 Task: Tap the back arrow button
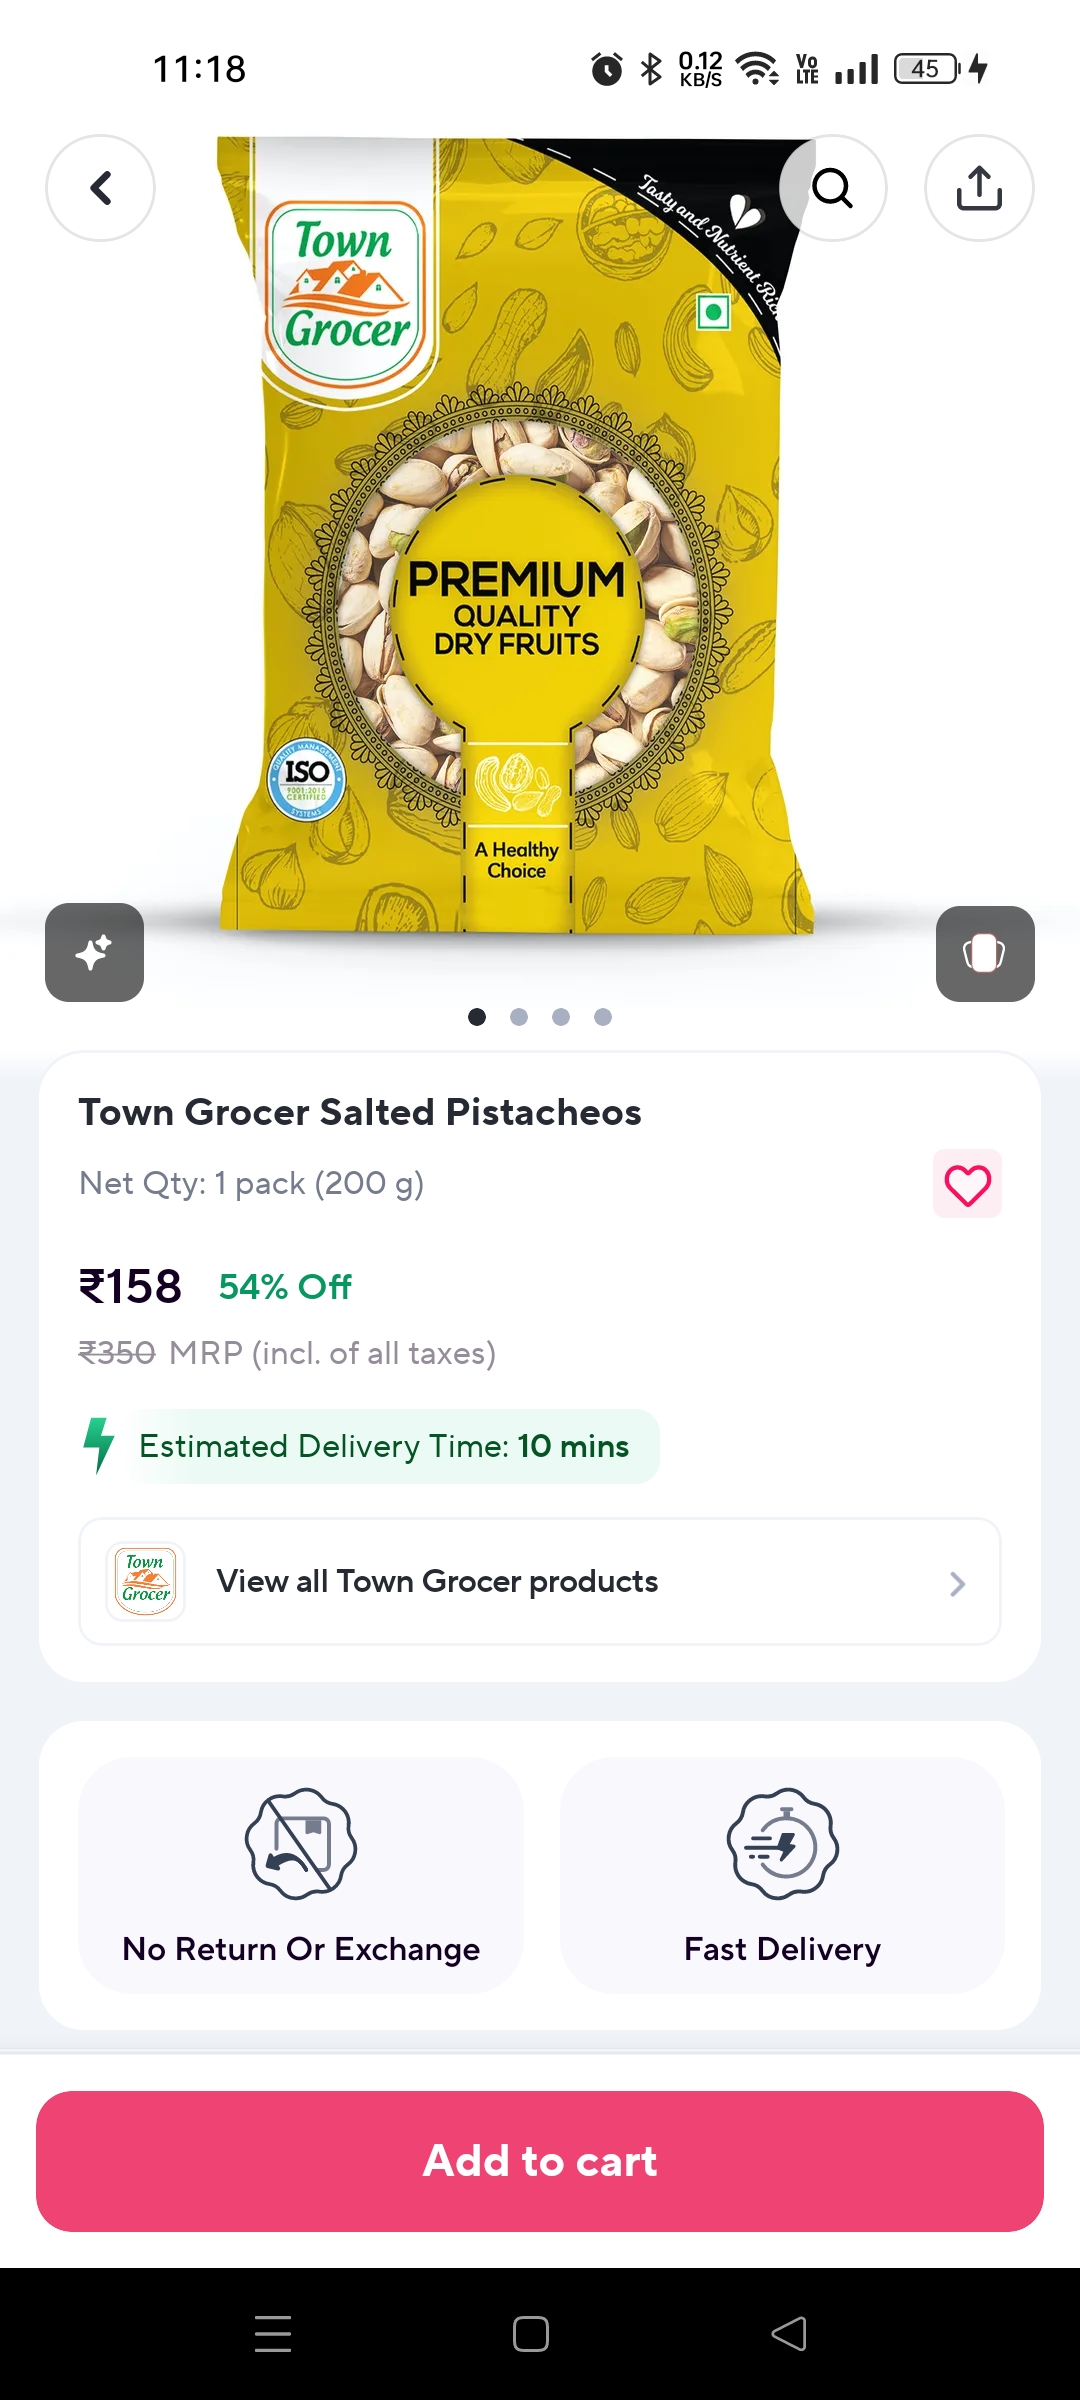[x=101, y=188]
